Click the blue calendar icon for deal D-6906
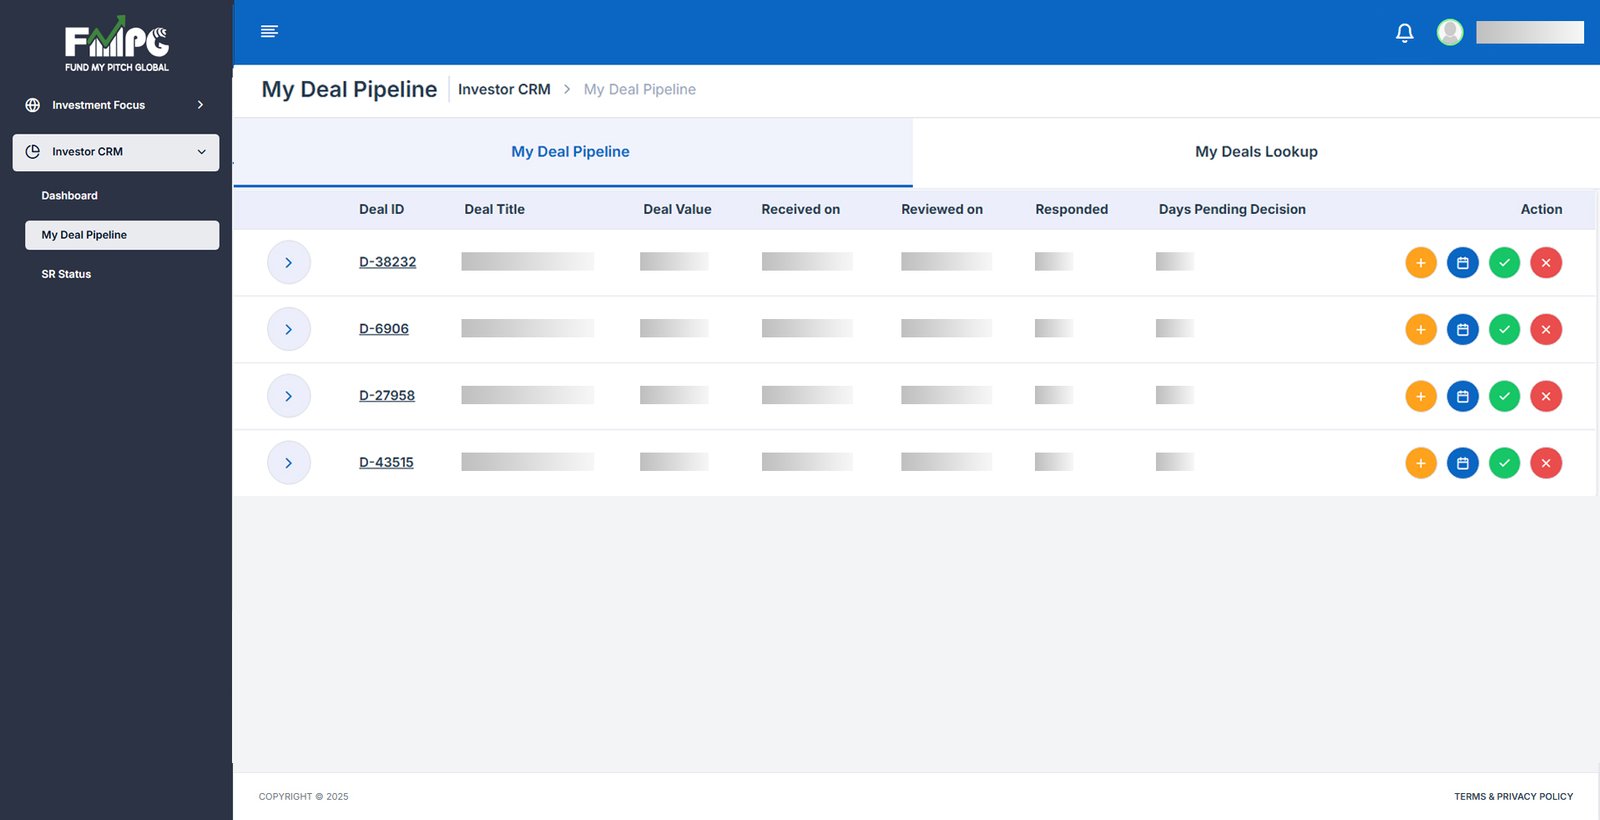Viewport: 1600px width, 820px height. click(1462, 330)
